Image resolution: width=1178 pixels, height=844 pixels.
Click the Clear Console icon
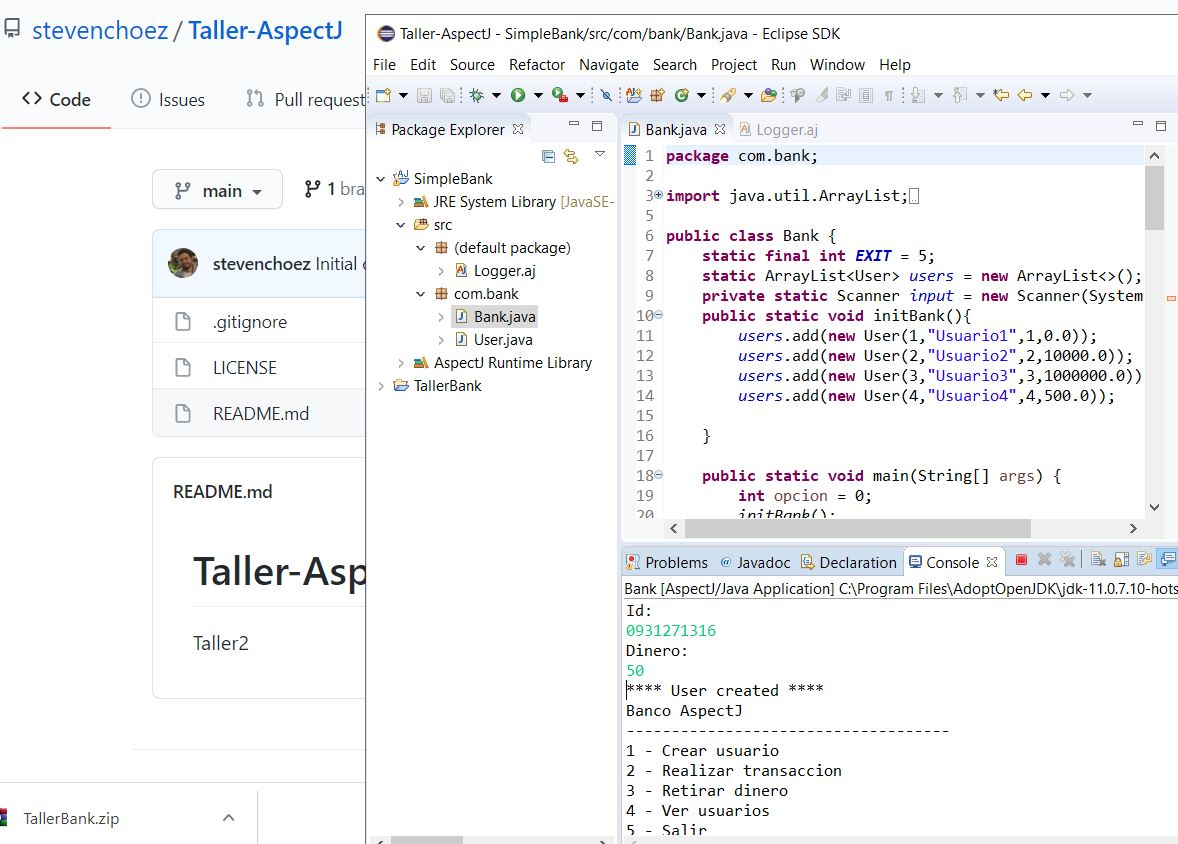[x=1098, y=560]
